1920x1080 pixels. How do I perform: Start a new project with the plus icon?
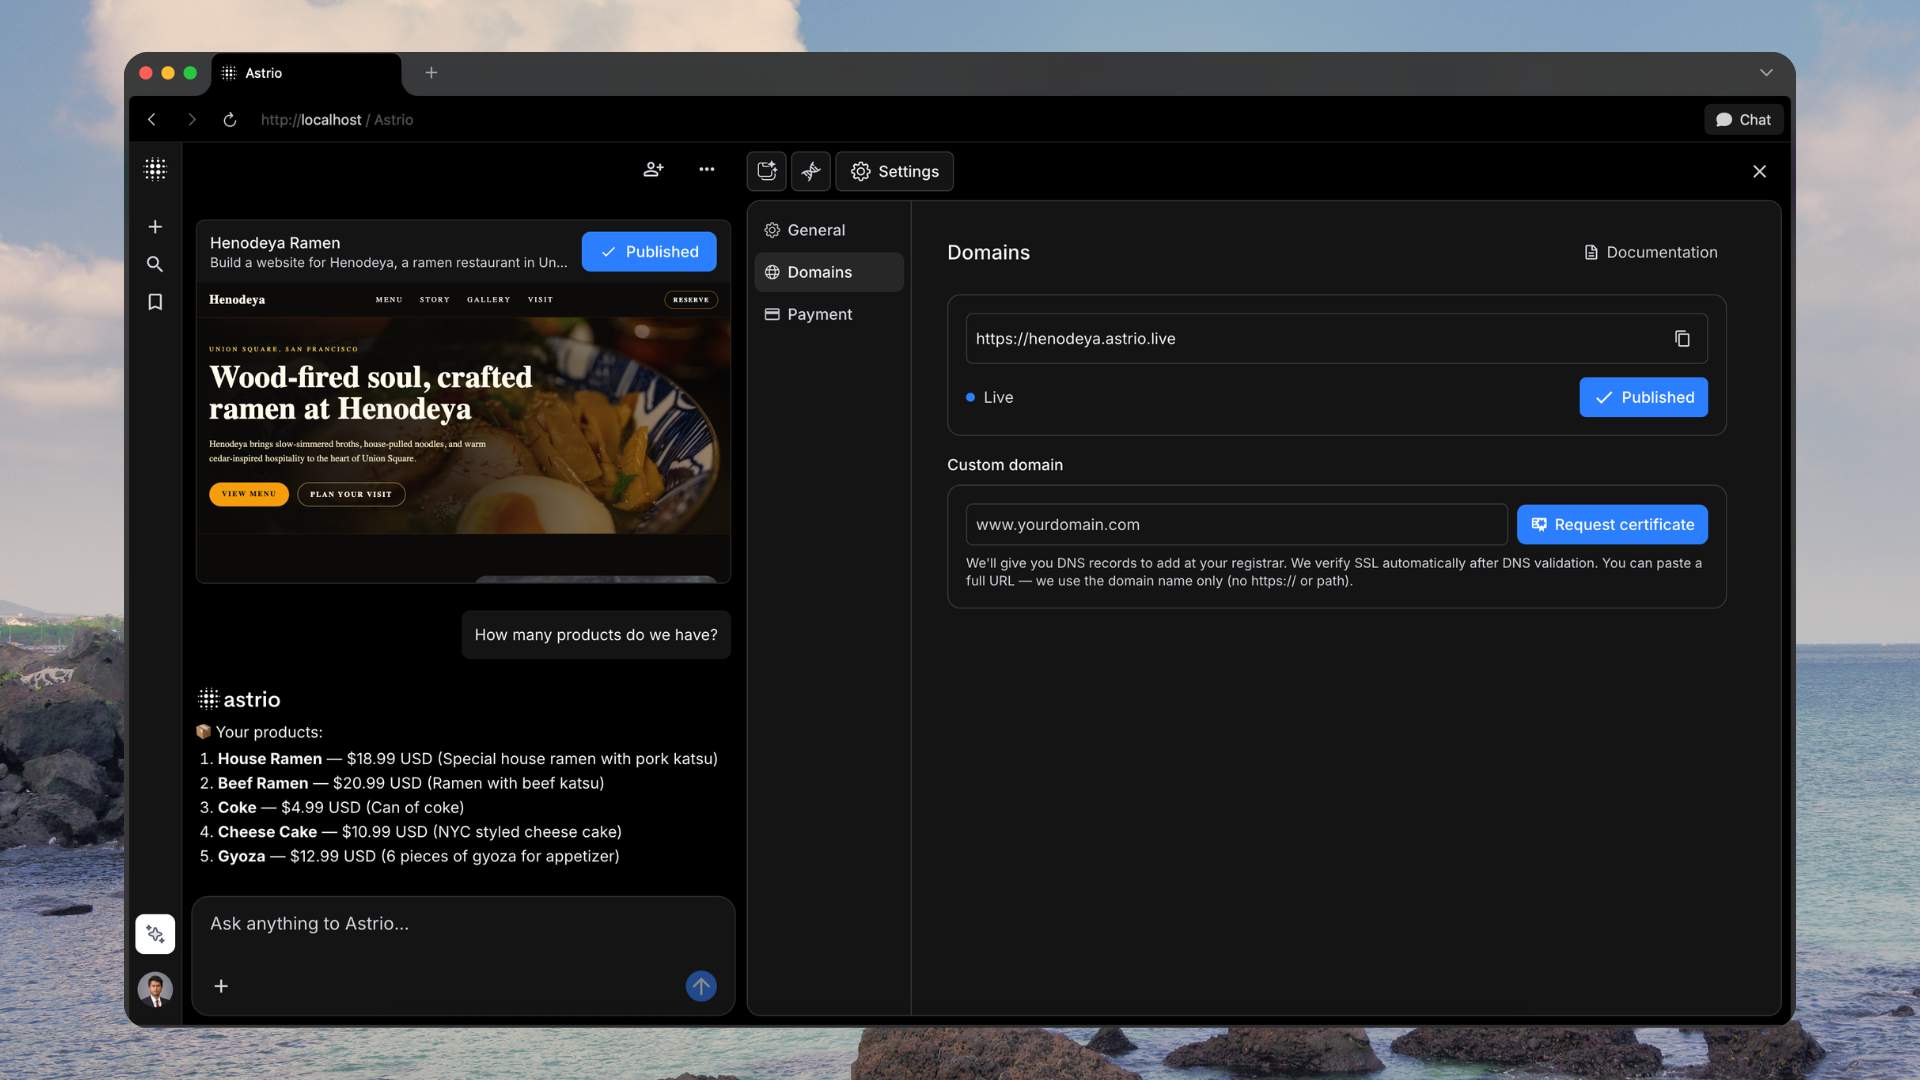click(x=155, y=227)
